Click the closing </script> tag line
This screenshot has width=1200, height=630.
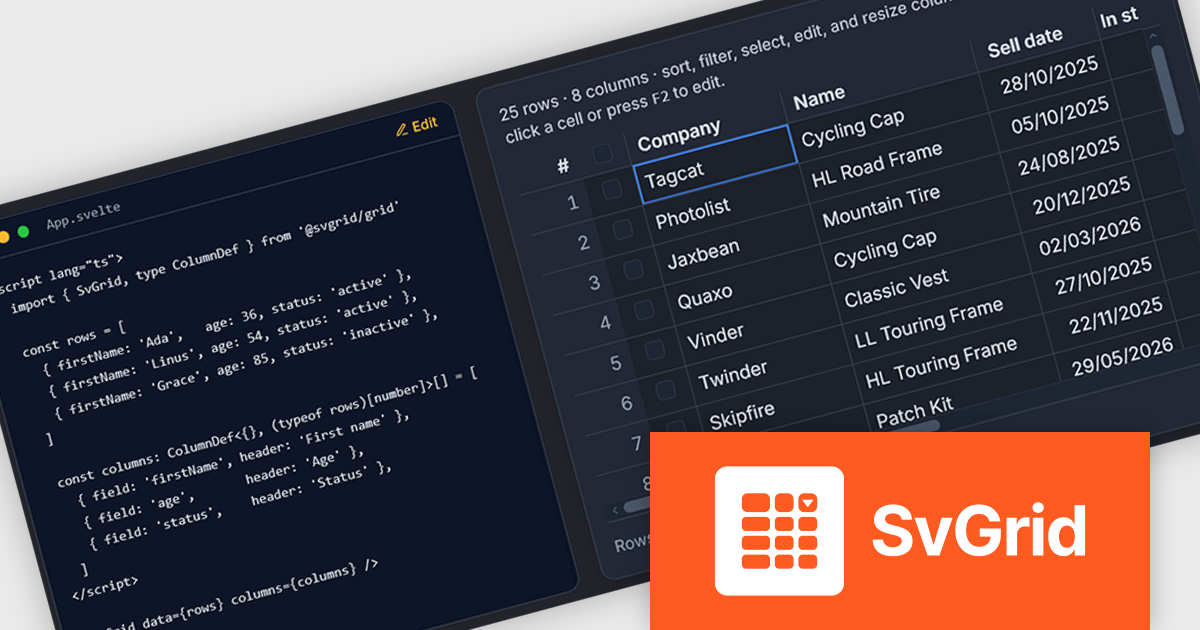tap(106, 586)
